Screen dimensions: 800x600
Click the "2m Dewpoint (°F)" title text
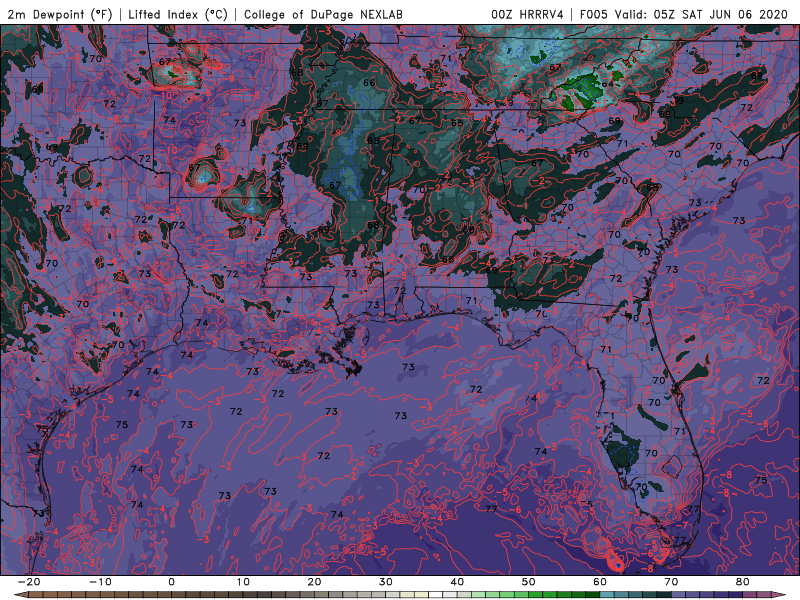pyautogui.click(x=60, y=14)
